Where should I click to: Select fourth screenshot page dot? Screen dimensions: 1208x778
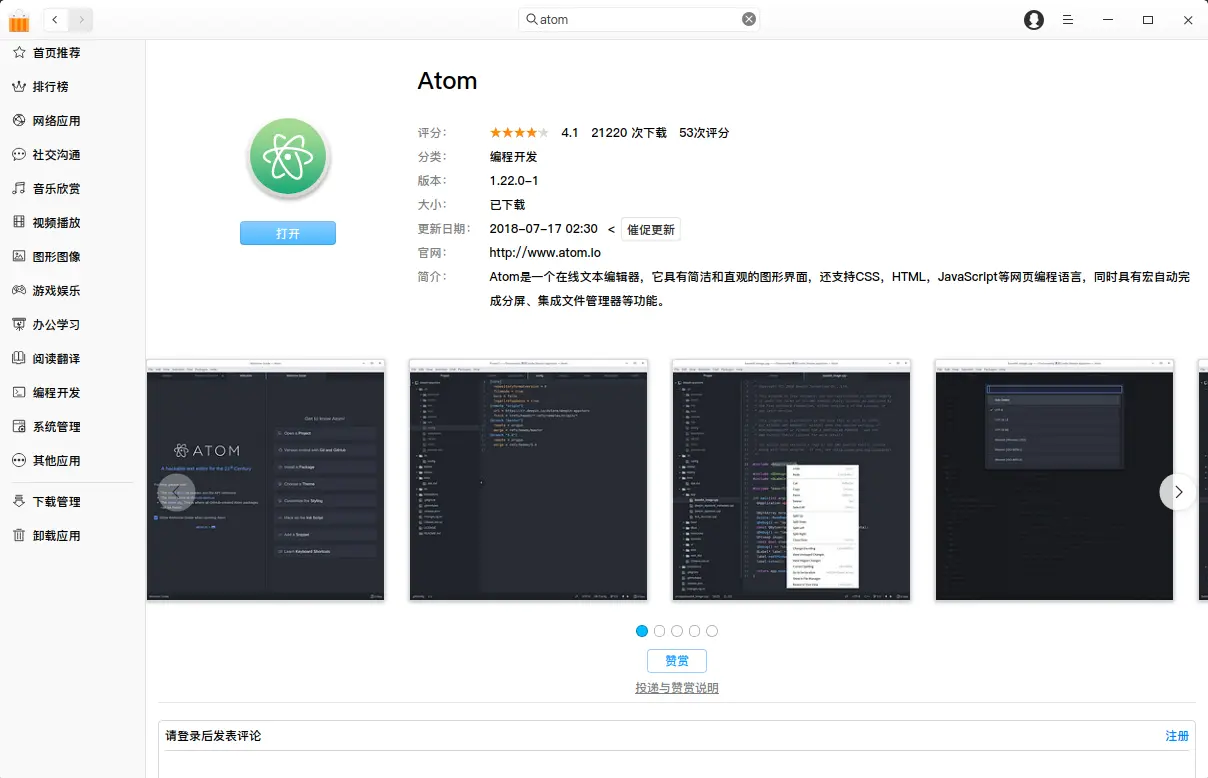coord(694,631)
